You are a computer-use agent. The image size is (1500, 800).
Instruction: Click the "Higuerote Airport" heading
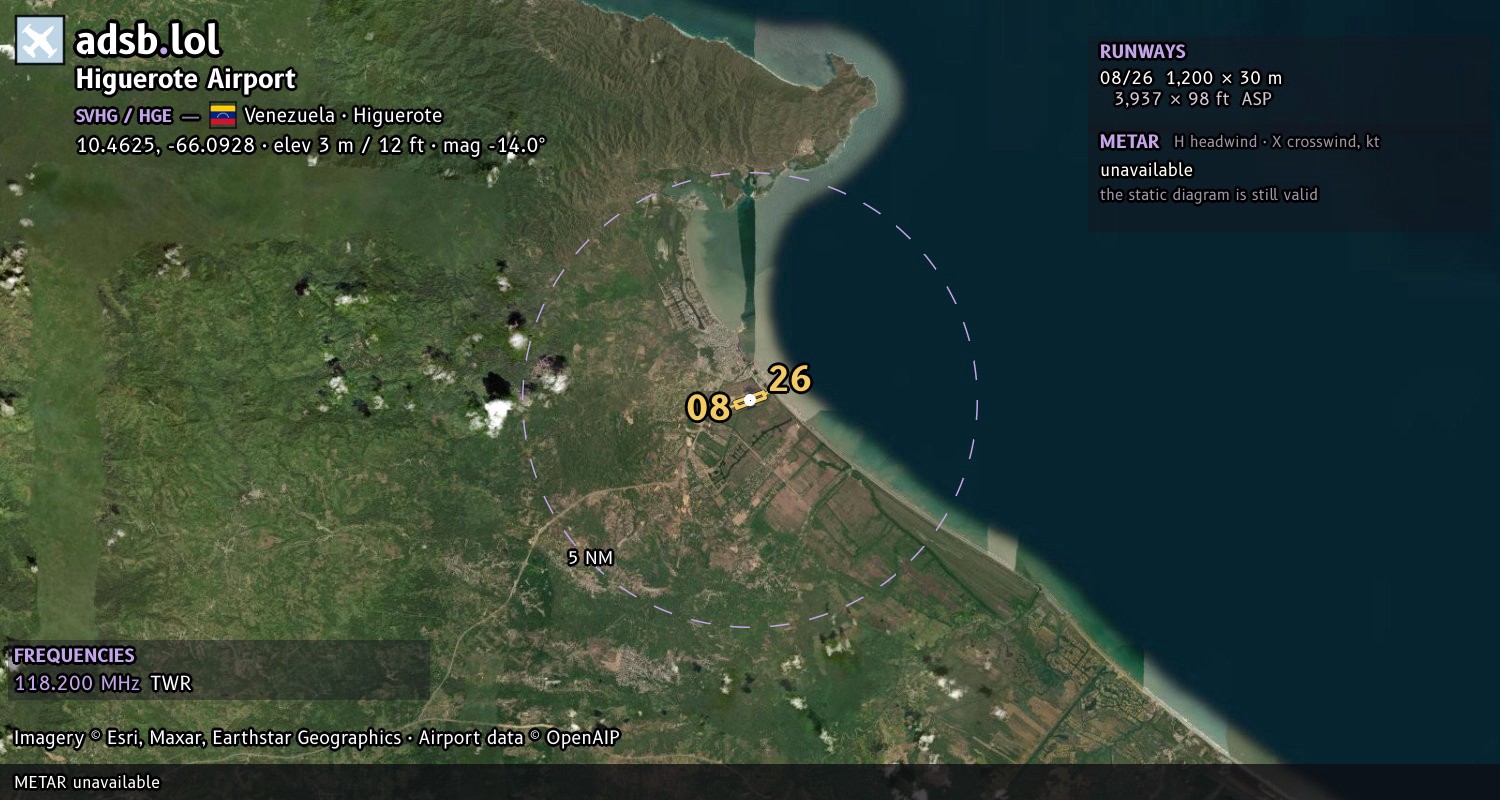(x=186, y=79)
